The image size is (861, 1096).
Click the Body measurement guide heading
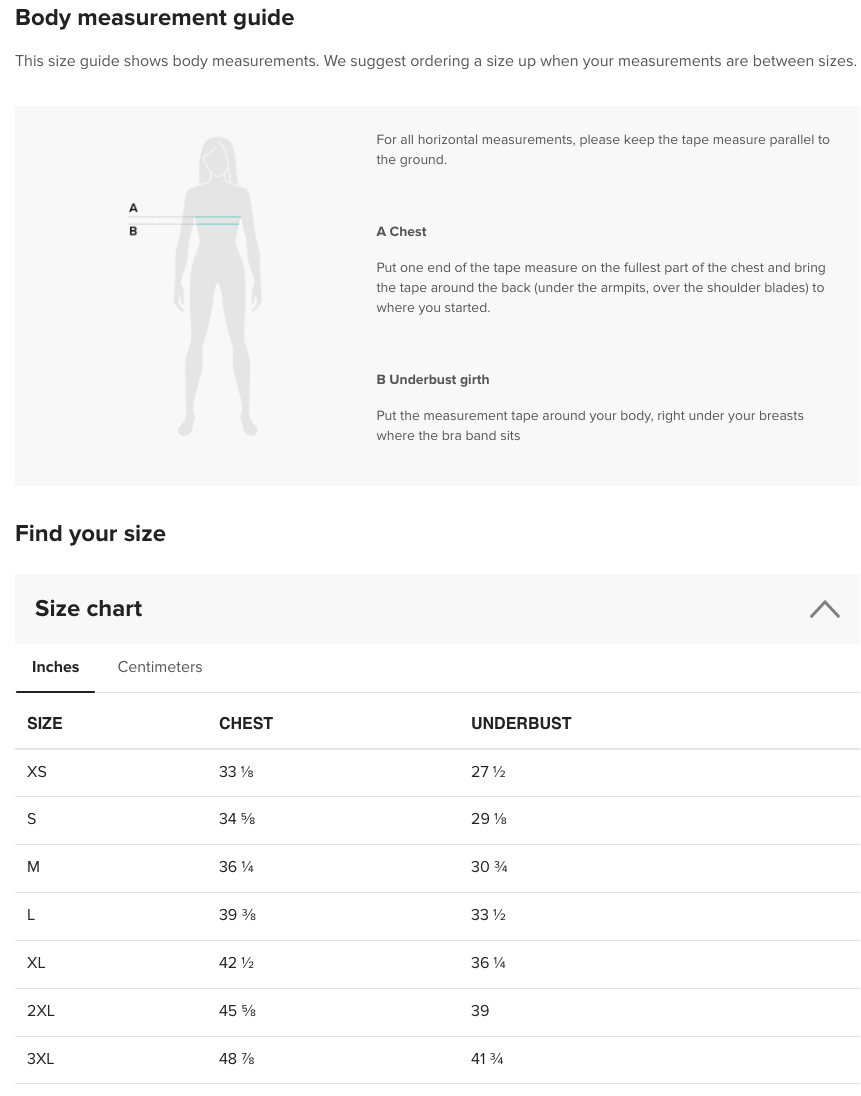tap(154, 18)
